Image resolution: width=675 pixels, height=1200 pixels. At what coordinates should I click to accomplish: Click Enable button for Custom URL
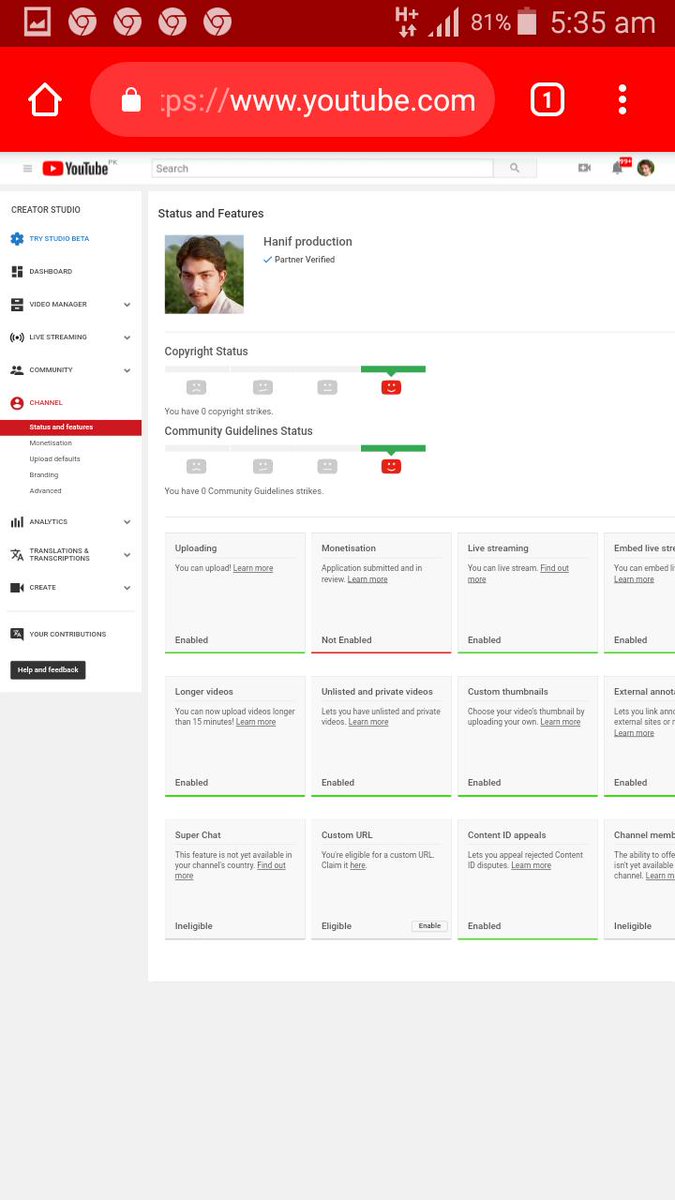430,926
